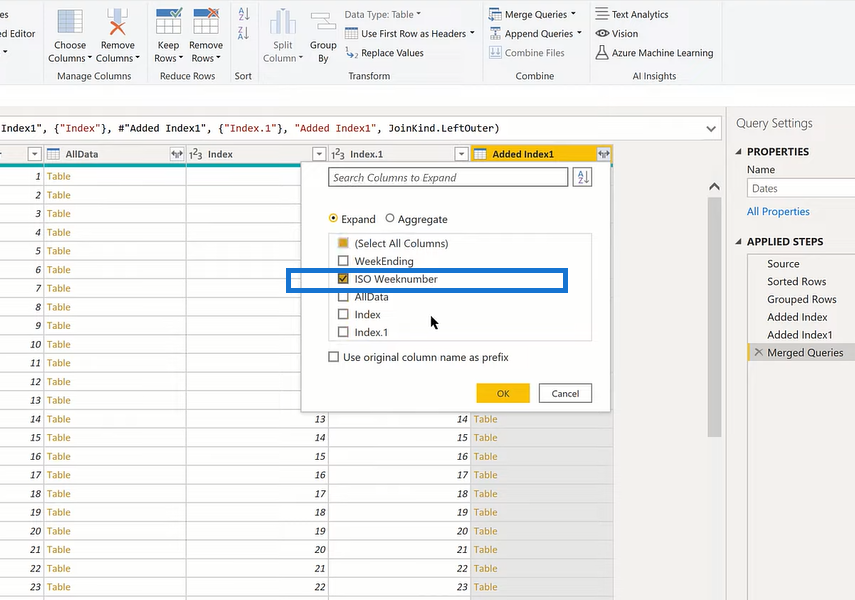Select the Expand radio option
The image size is (855, 600).
pos(333,218)
